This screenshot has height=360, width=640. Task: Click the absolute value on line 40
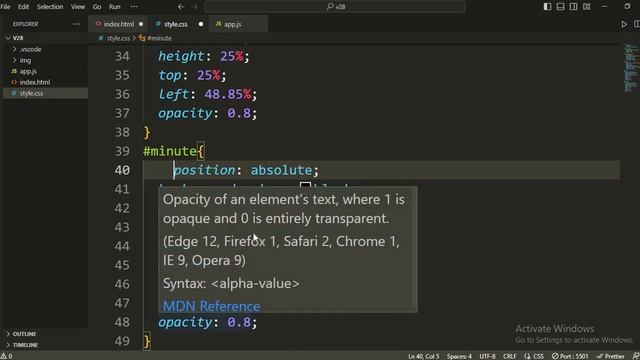pyautogui.click(x=281, y=170)
